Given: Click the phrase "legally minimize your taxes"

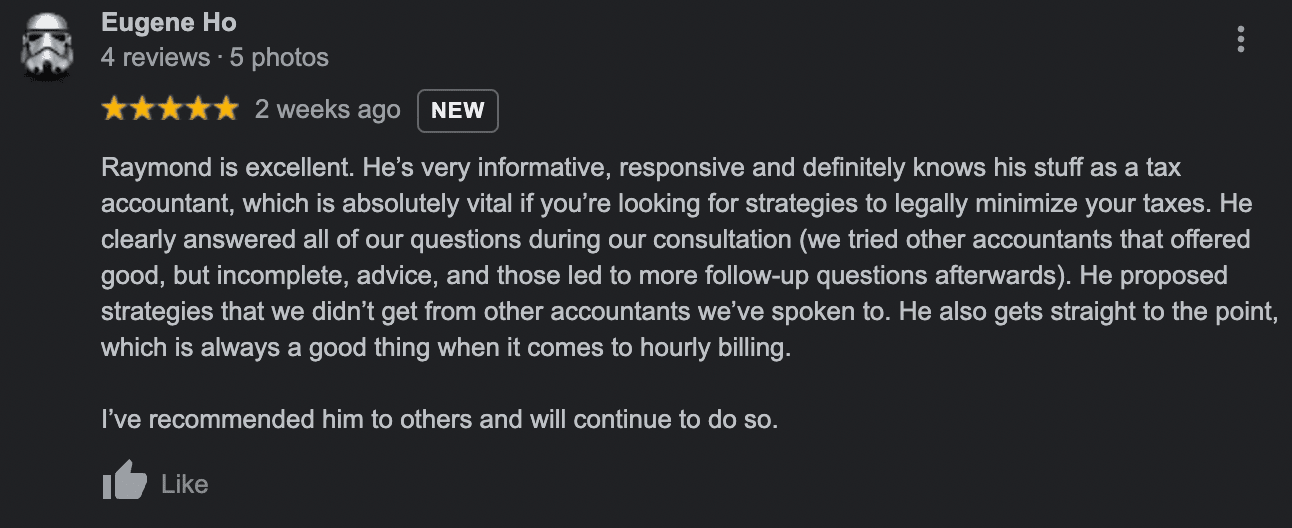Looking at the screenshot, I should tap(1028, 203).
